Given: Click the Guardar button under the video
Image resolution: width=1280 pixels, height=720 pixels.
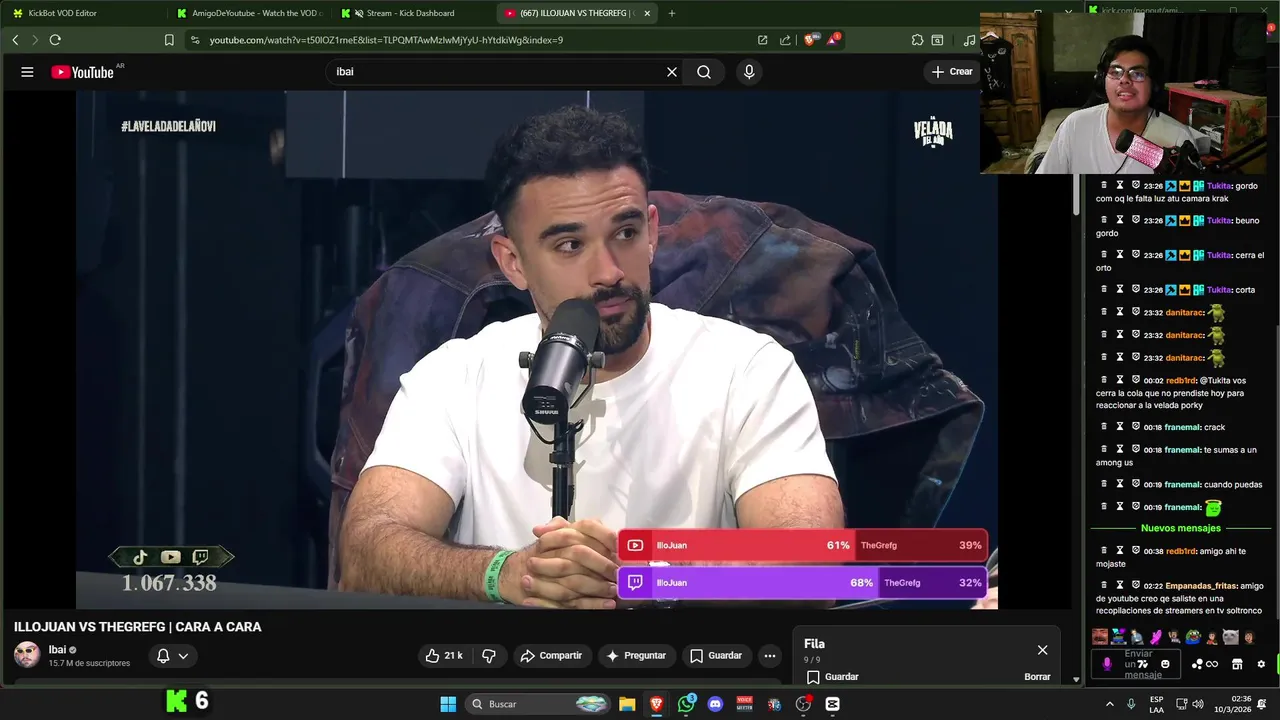Looking at the screenshot, I should [x=716, y=656].
